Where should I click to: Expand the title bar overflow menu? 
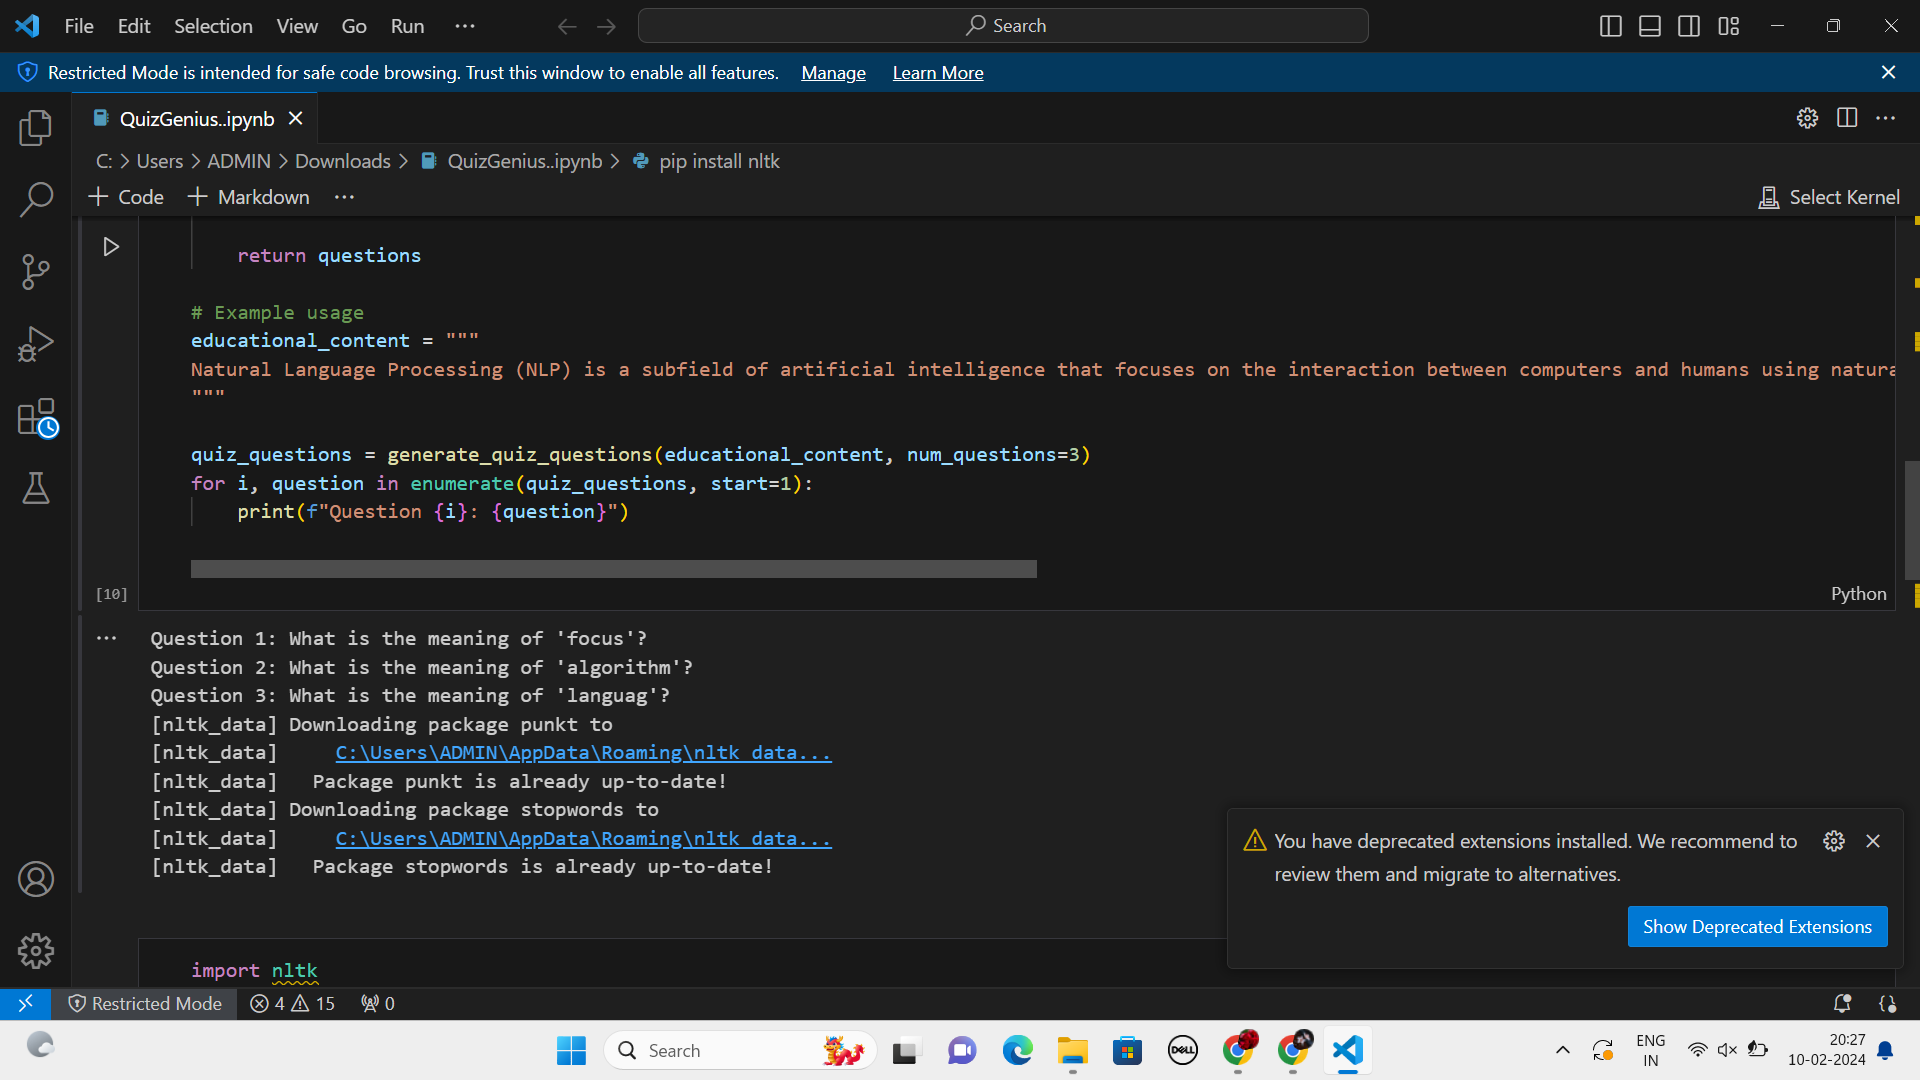[x=465, y=26]
